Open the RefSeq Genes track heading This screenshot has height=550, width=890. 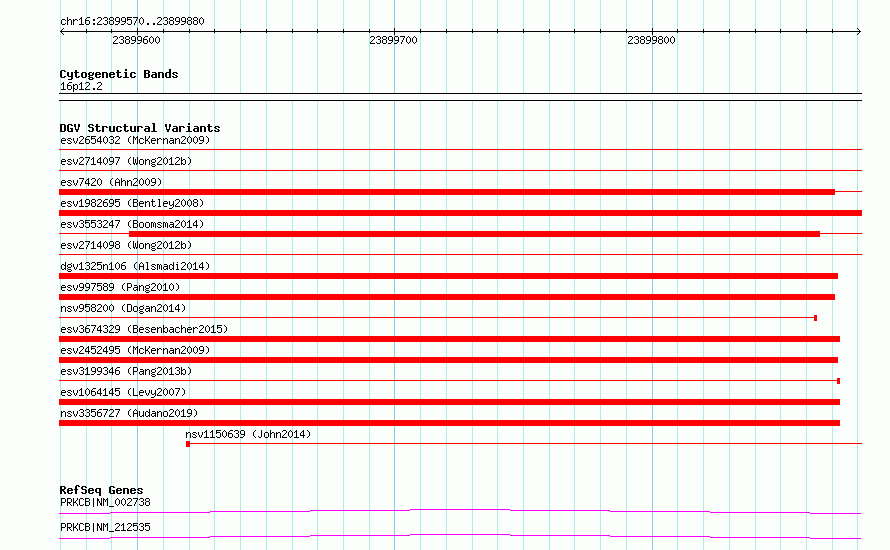click(102, 490)
